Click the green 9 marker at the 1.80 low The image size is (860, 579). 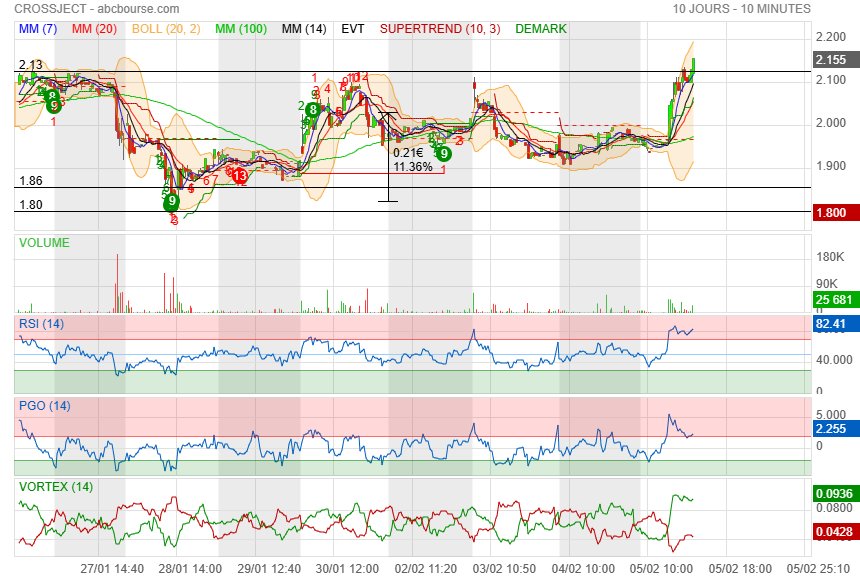(172, 201)
